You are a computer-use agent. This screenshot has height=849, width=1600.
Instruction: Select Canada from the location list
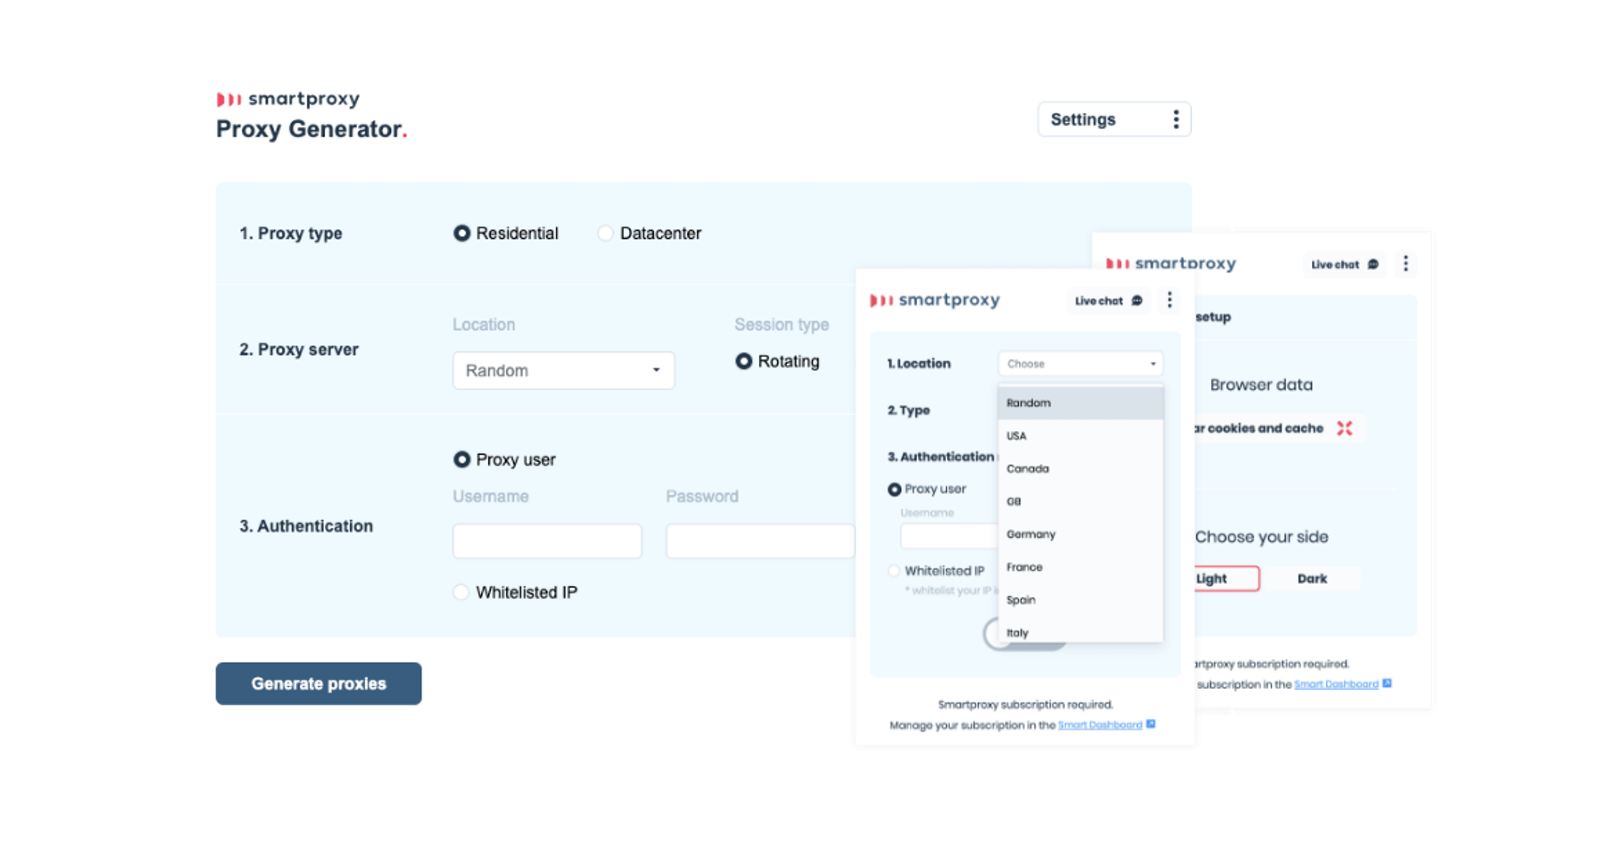click(x=1080, y=468)
